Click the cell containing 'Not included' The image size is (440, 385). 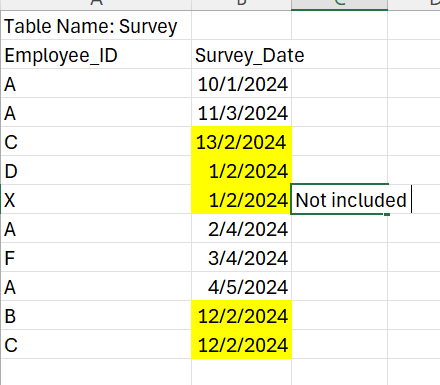pyautogui.click(x=340, y=199)
